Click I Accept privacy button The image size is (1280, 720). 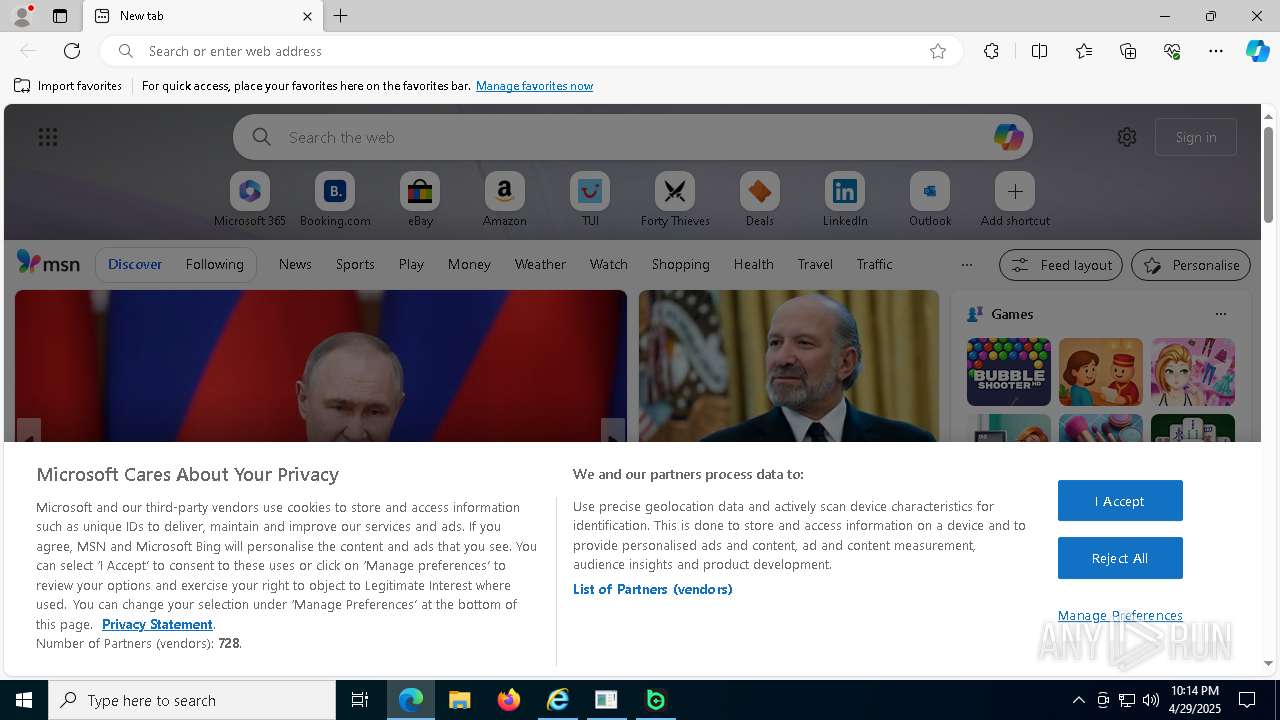coord(1120,501)
